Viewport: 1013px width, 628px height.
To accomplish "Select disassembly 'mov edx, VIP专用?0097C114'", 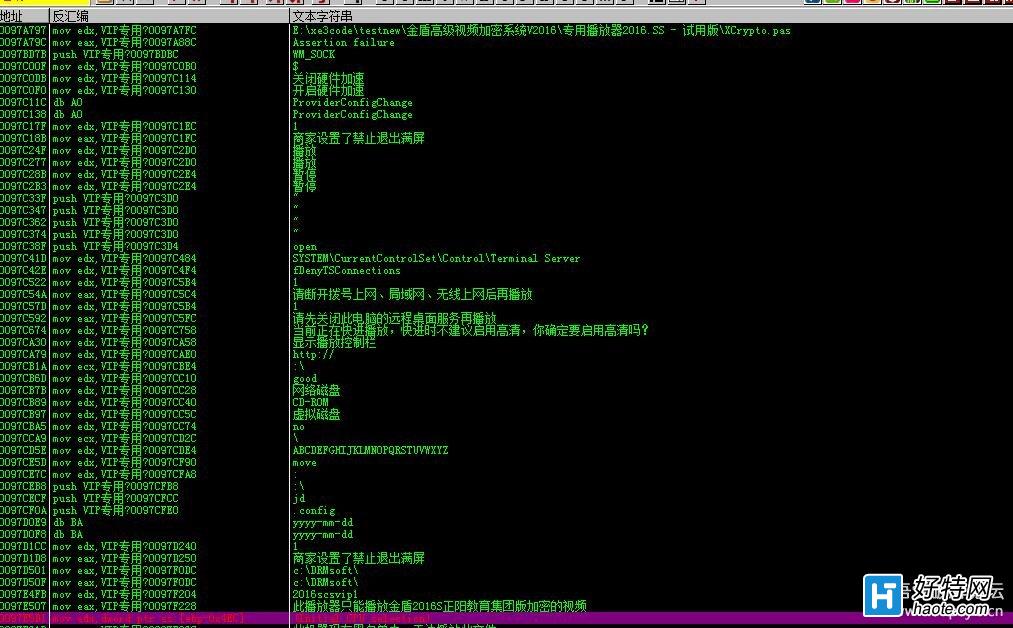I will coord(124,79).
